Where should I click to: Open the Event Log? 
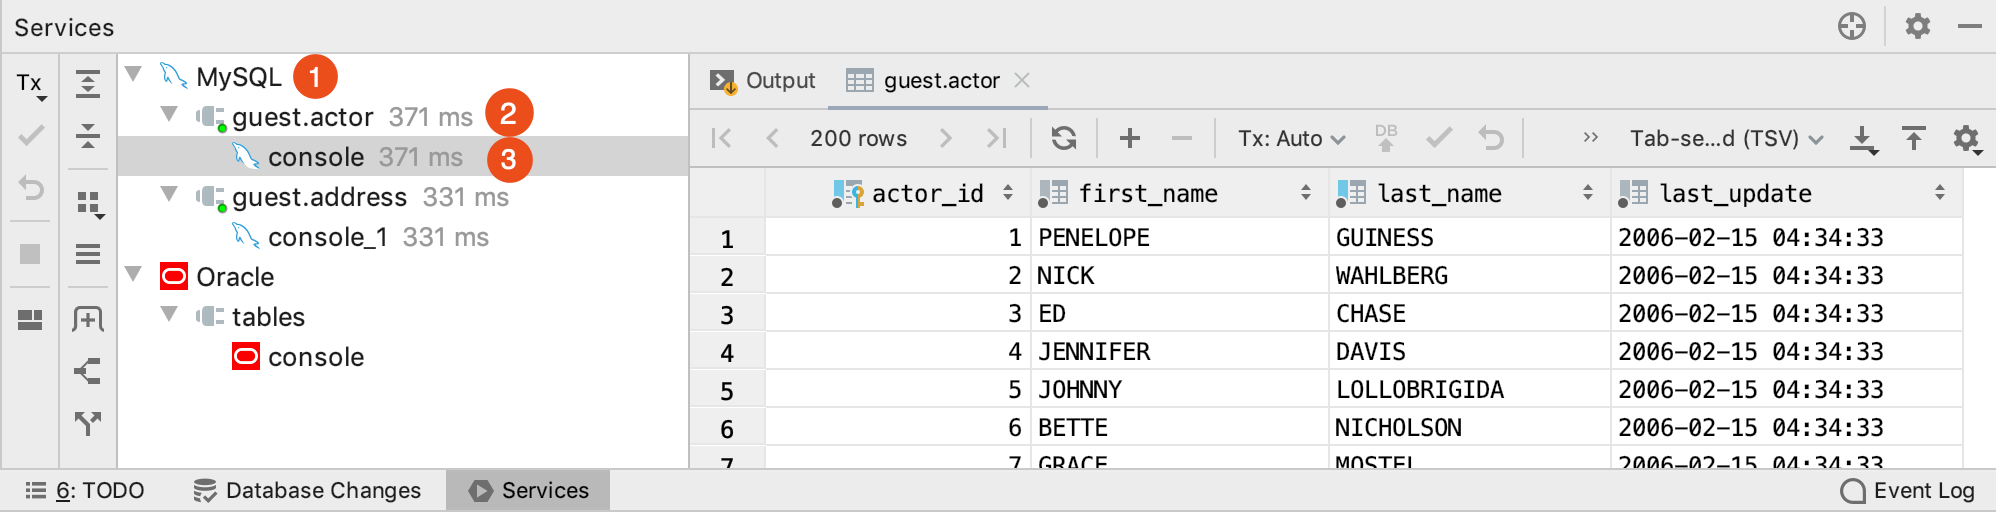1908,490
